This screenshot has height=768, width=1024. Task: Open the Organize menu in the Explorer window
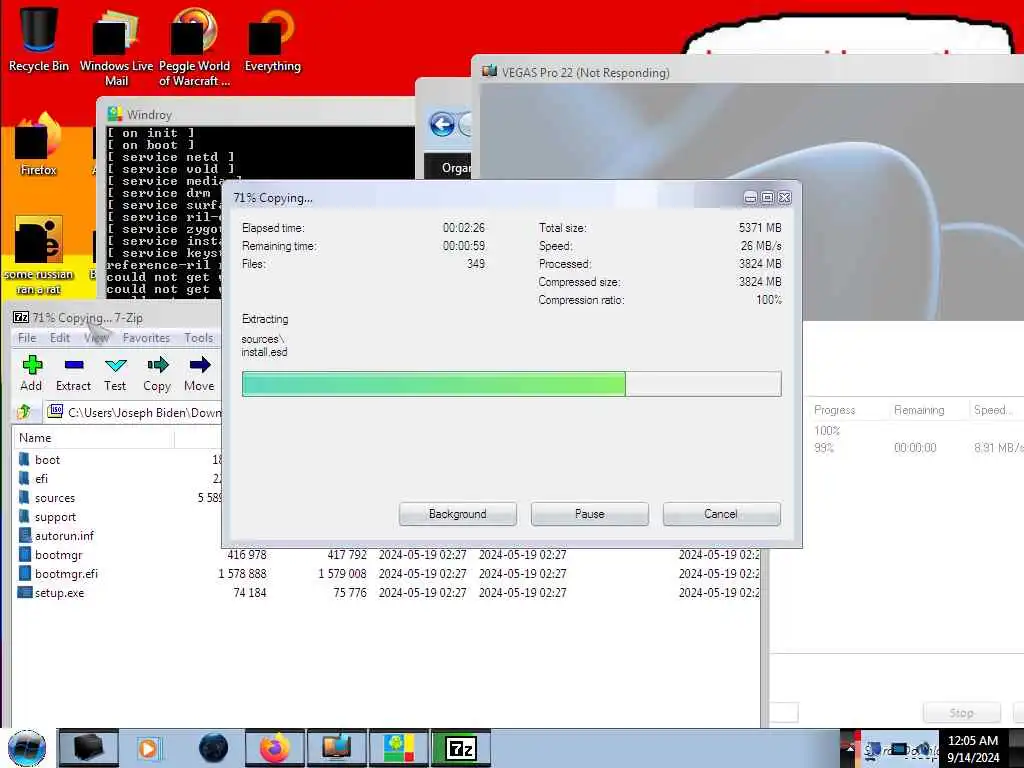(x=456, y=168)
